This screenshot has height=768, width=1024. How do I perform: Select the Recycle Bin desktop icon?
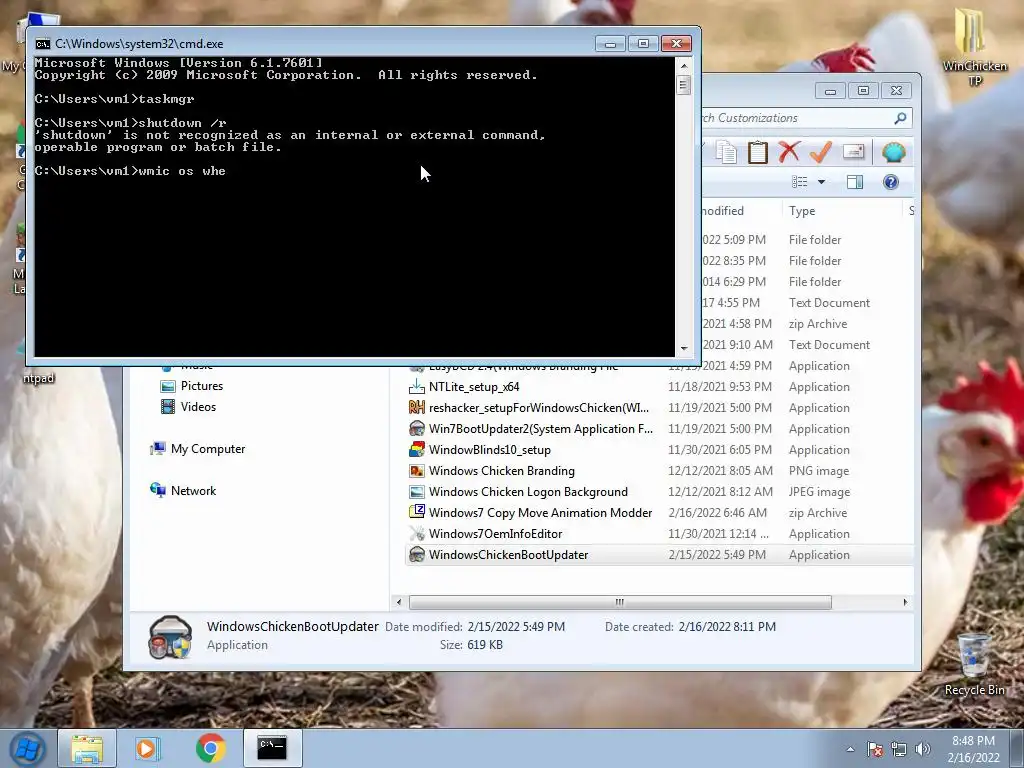(x=974, y=664)
